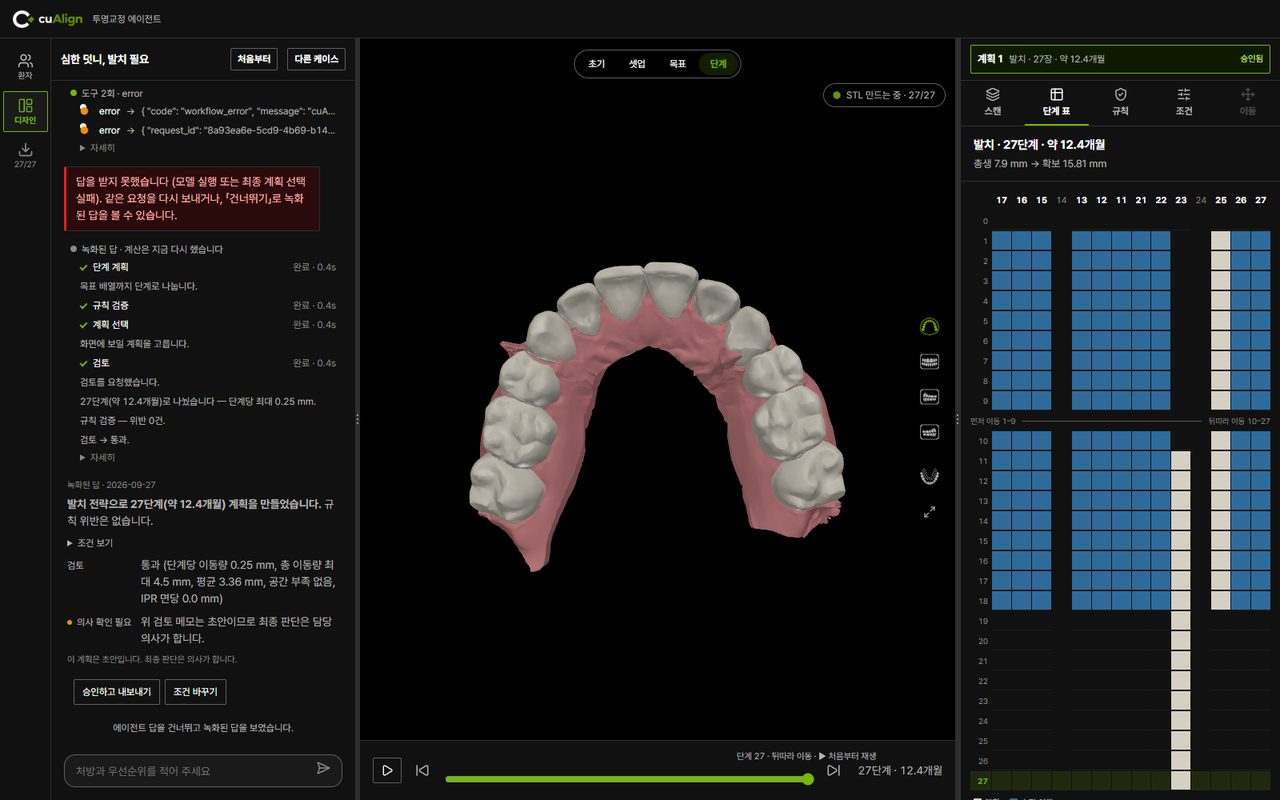This screenshot has height=800, width=1280.
Task: Click the cuAlign logo
Action: 47,19
